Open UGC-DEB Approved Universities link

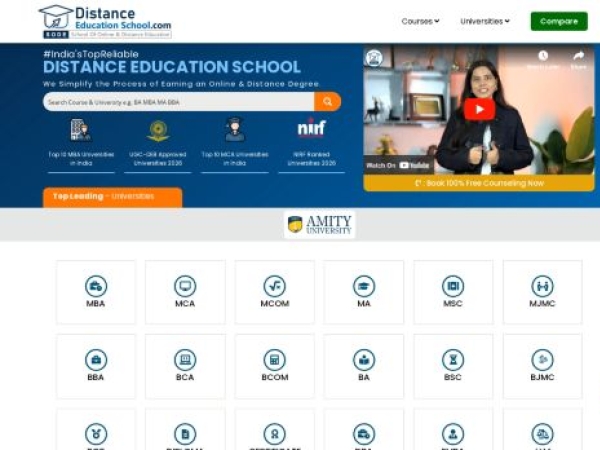pyautogui.click(x=158, y=158)
